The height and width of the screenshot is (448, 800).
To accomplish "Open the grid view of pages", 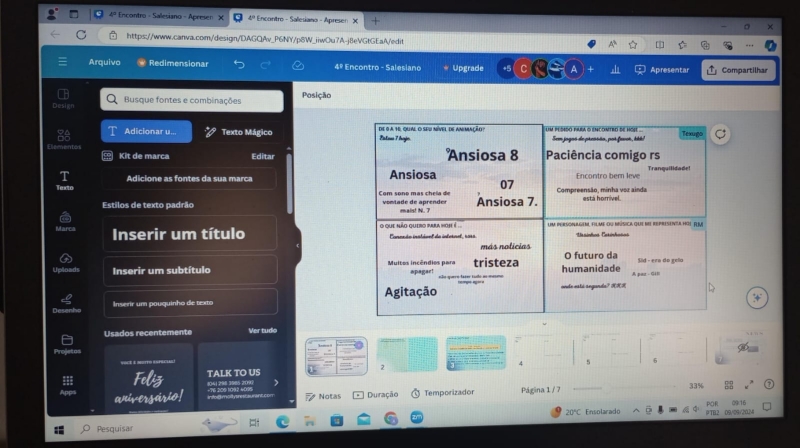I will pyautogui.click(x=728, y=385).
